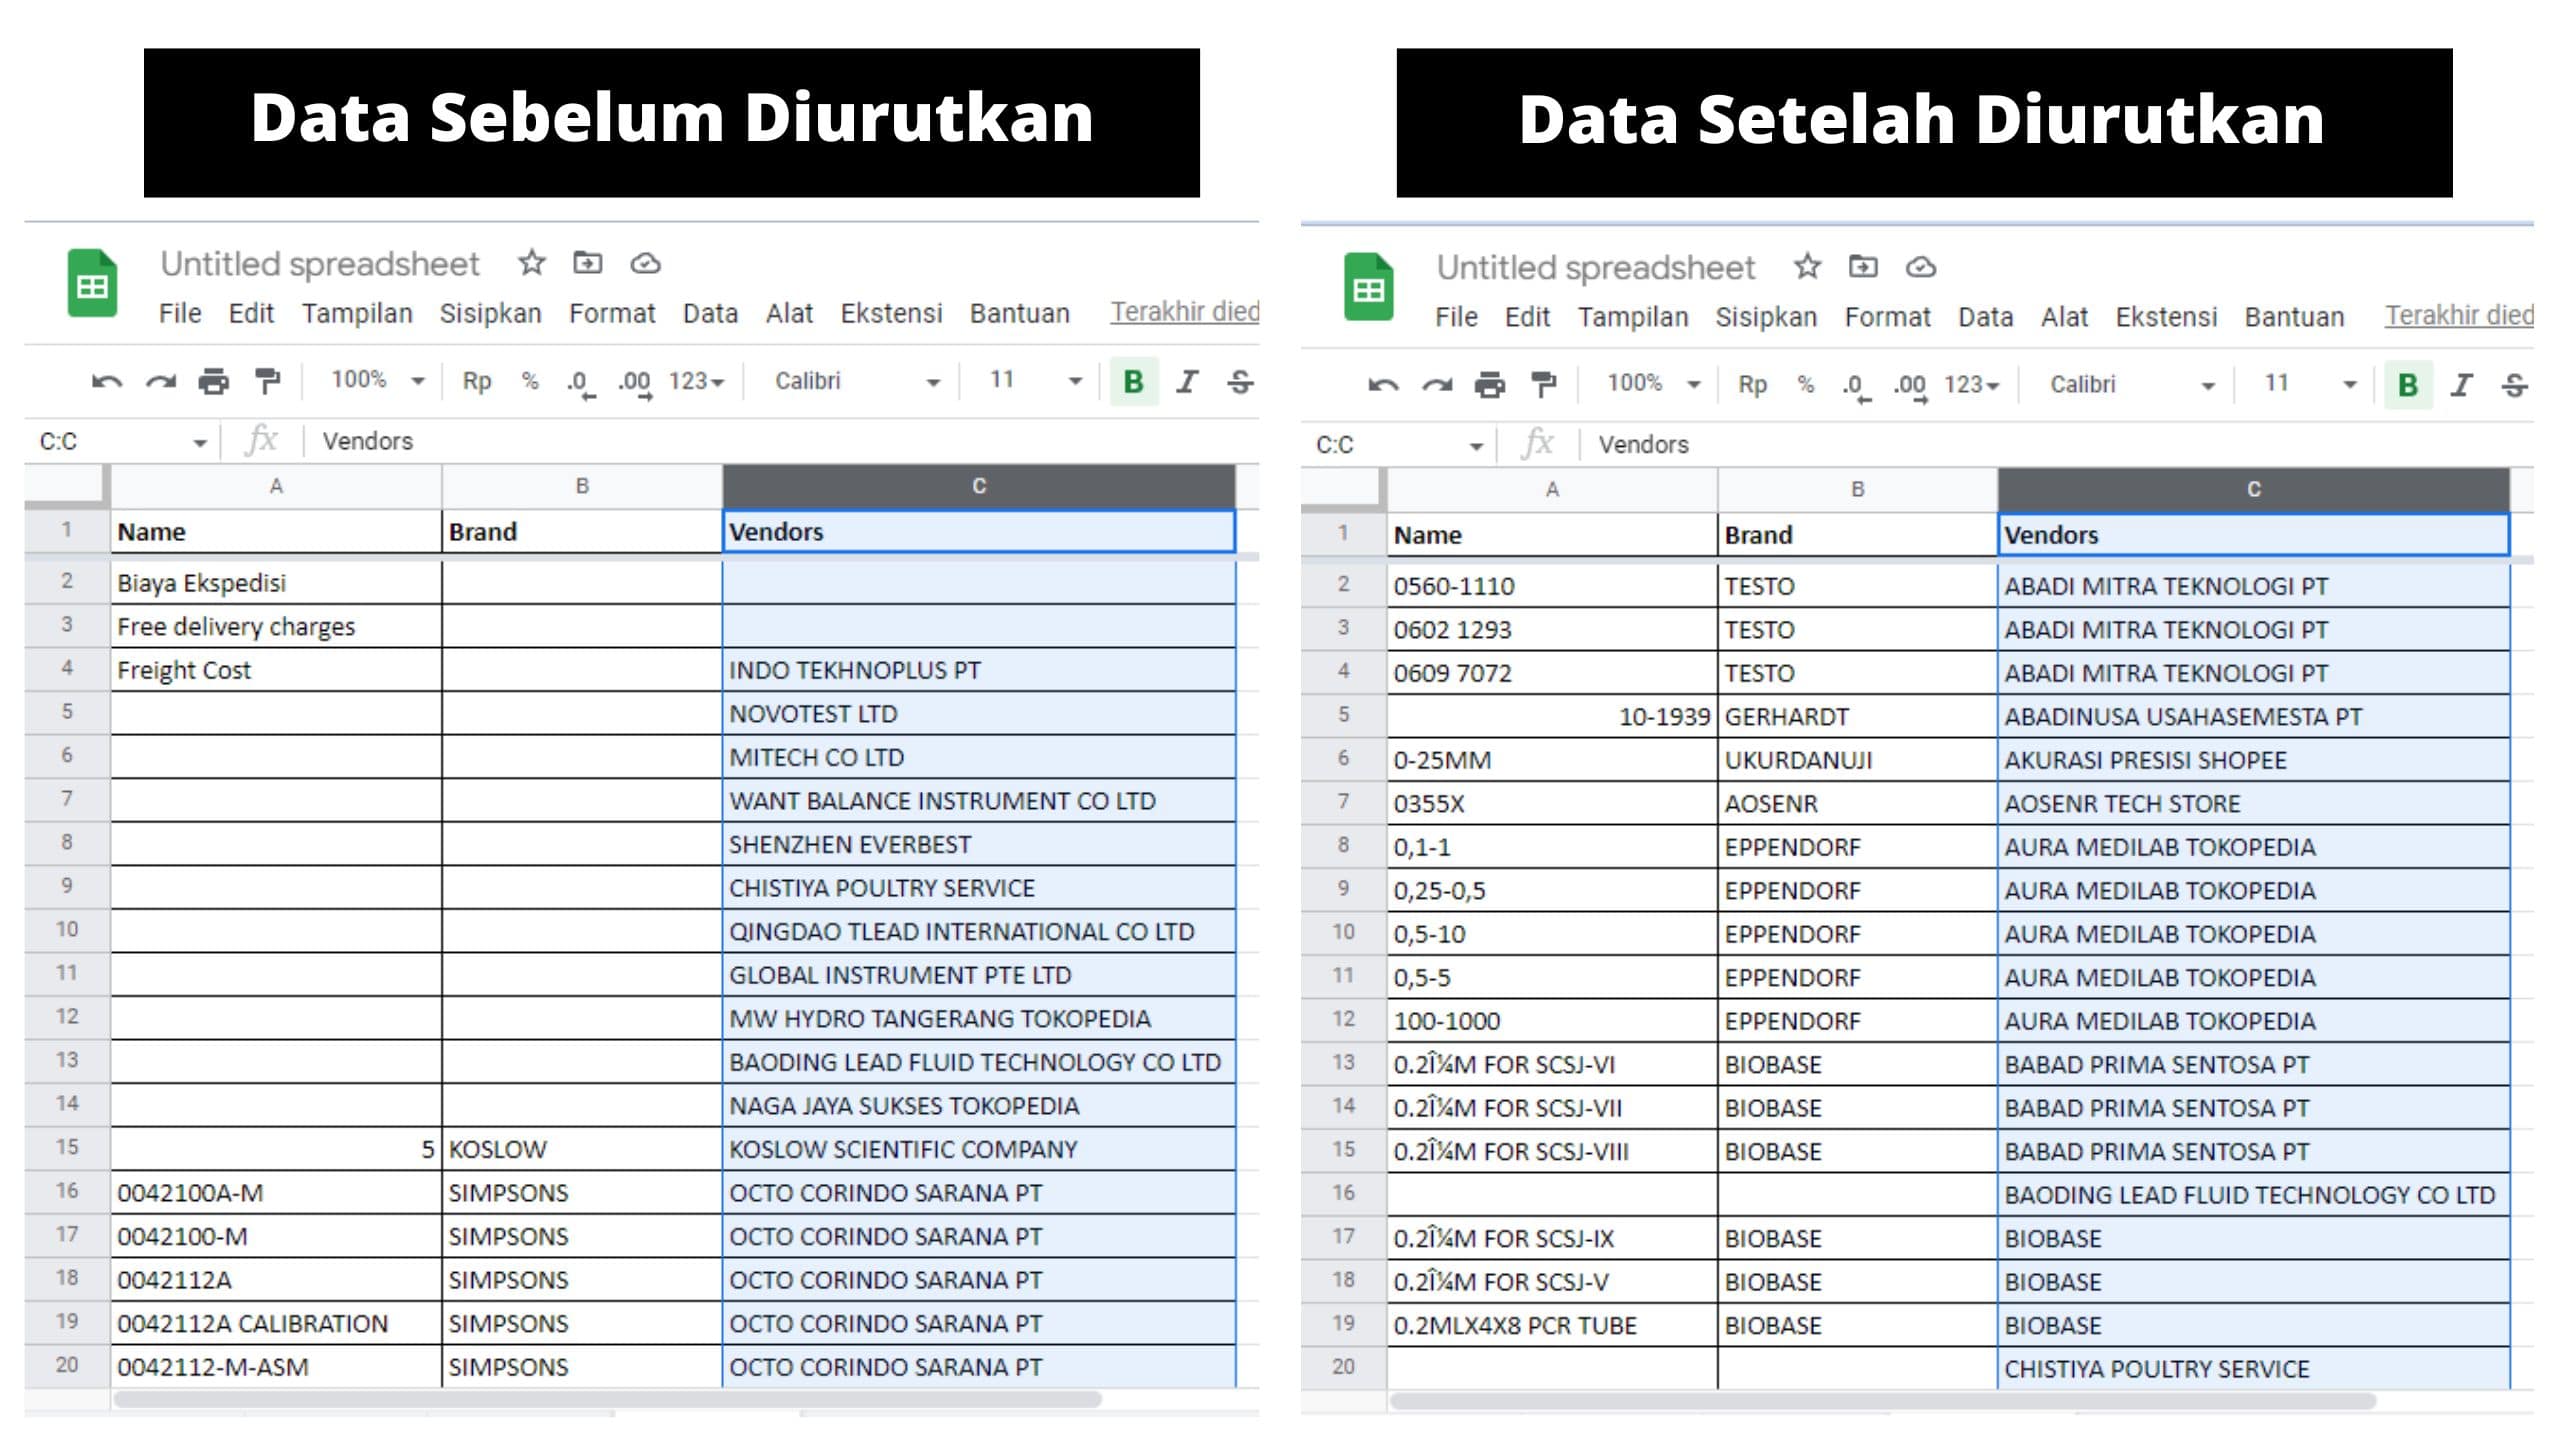Click Redo in the right spreadsheet toolbar
2560x1440 pixels.
pos(1437,386)
